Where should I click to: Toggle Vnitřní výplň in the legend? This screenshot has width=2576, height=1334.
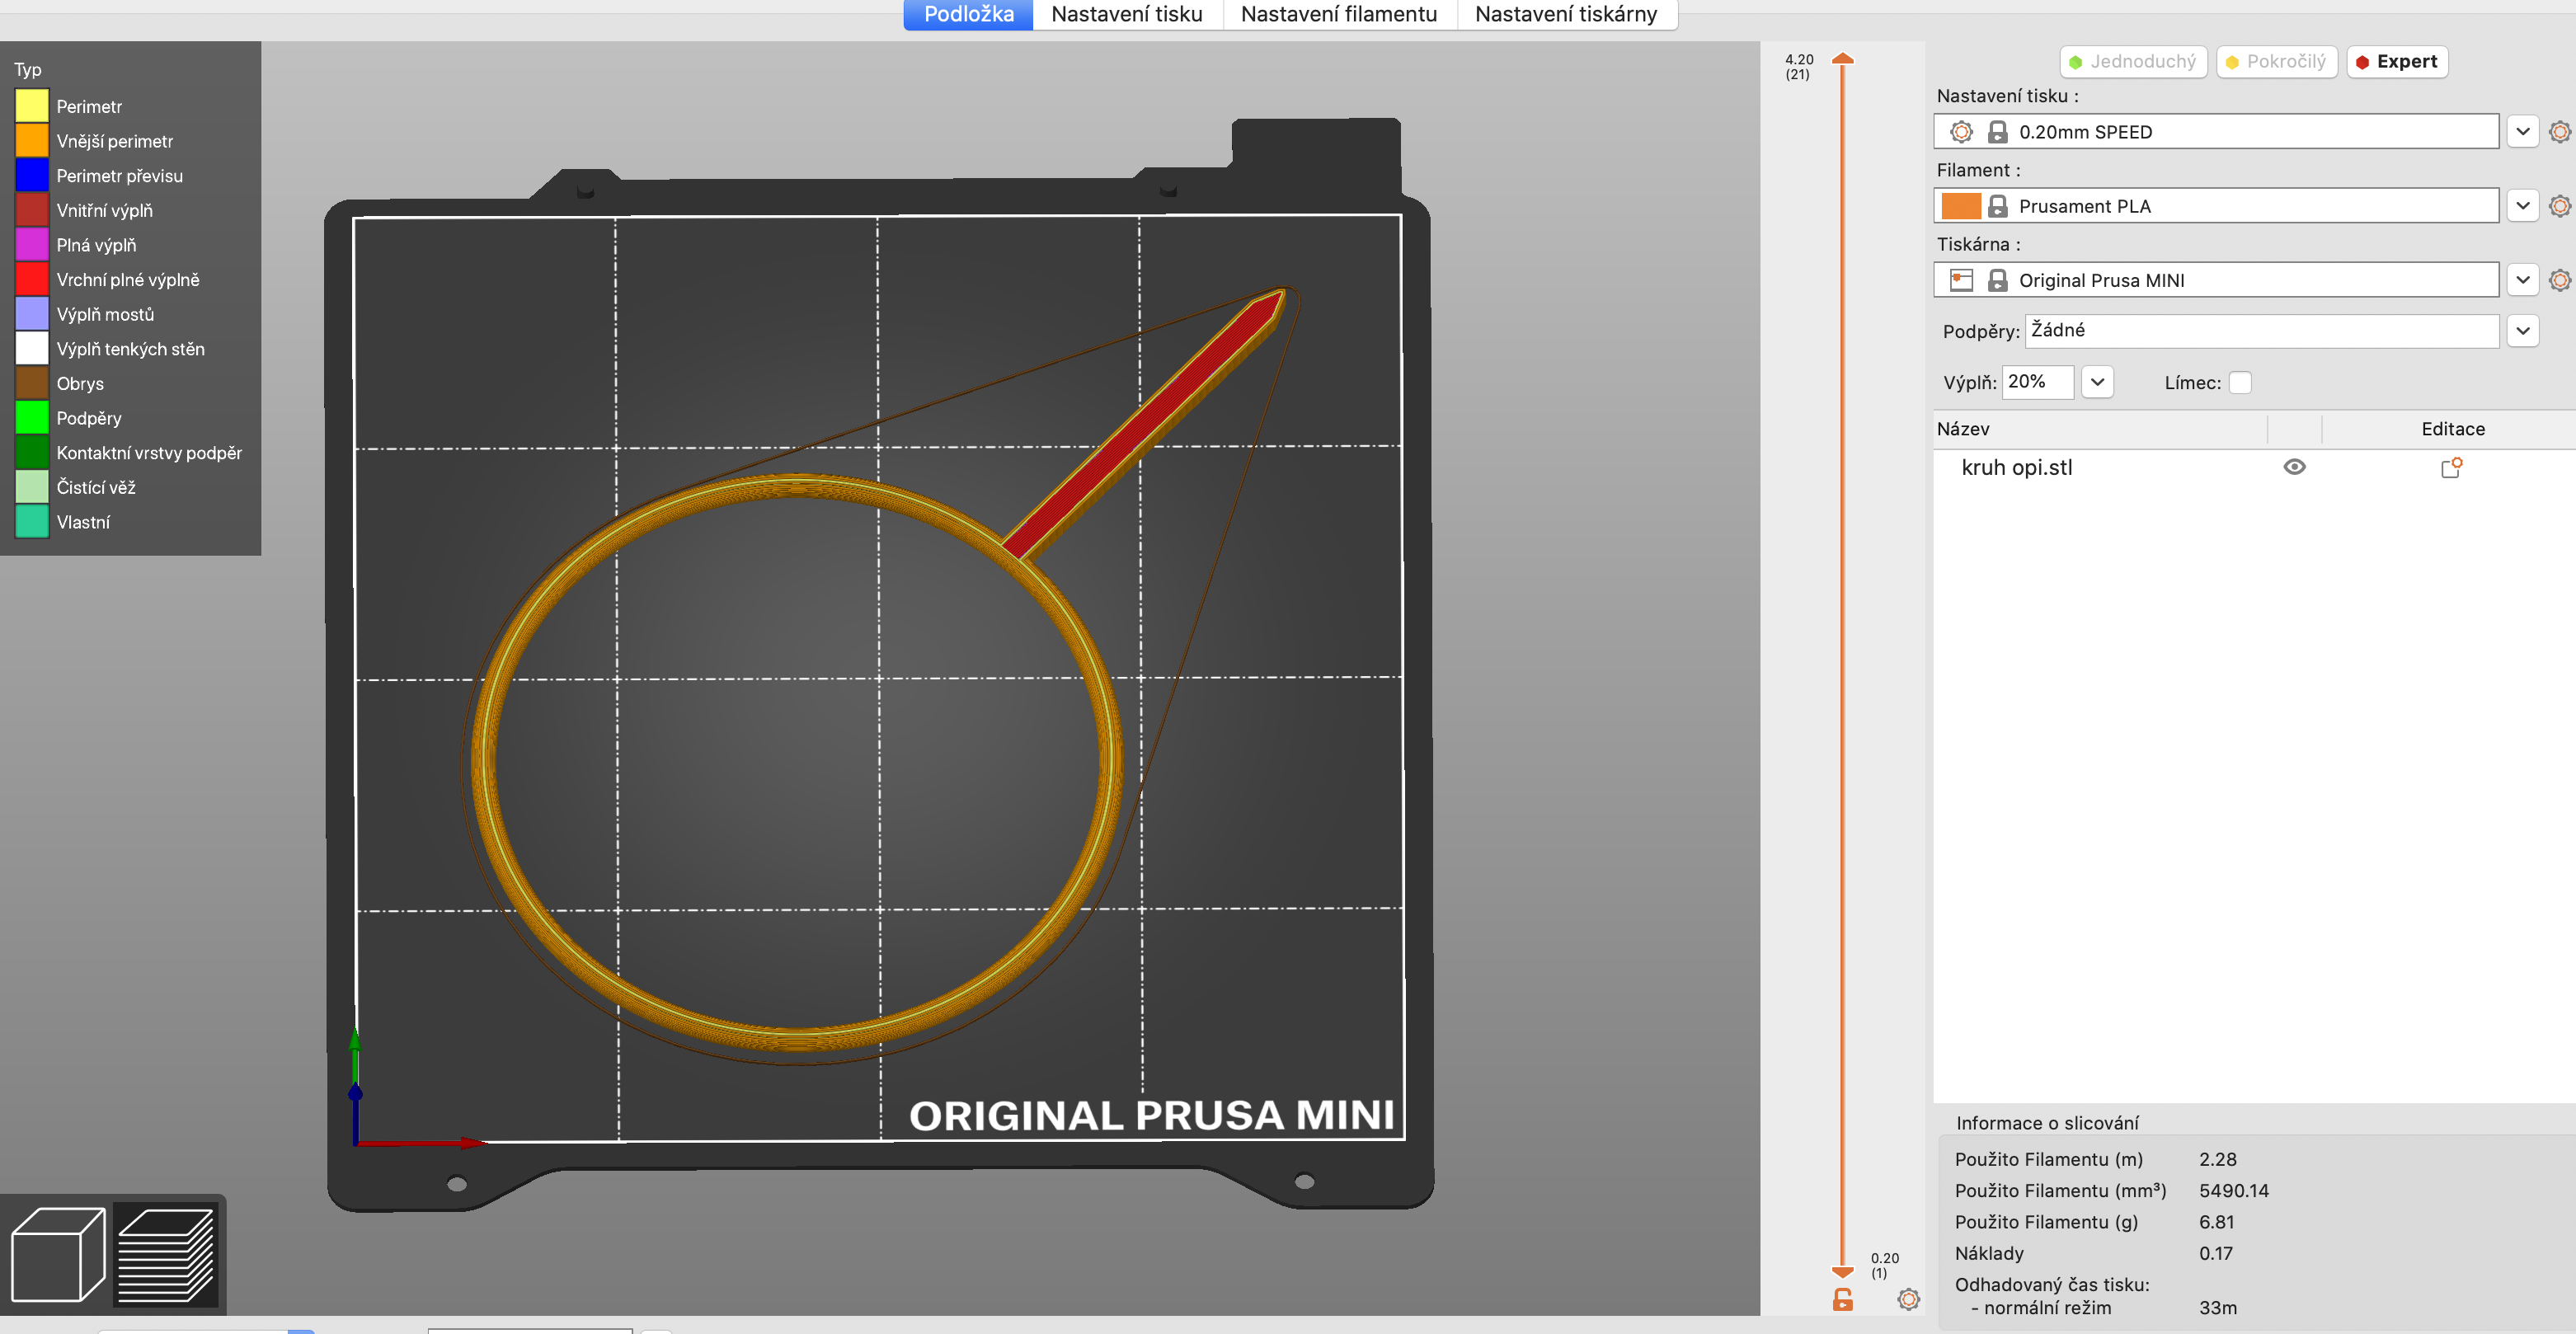click(84, 210)
